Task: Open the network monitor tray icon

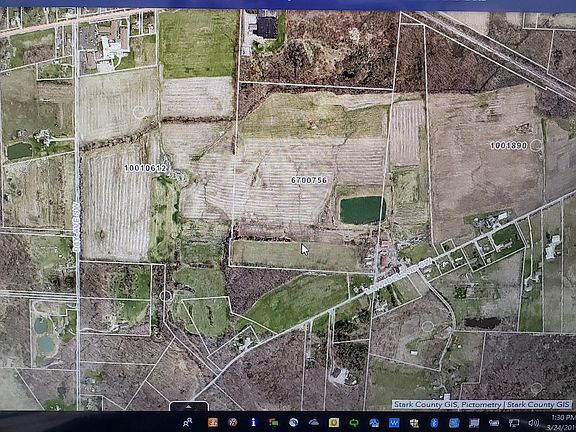Action: [514, 423]
